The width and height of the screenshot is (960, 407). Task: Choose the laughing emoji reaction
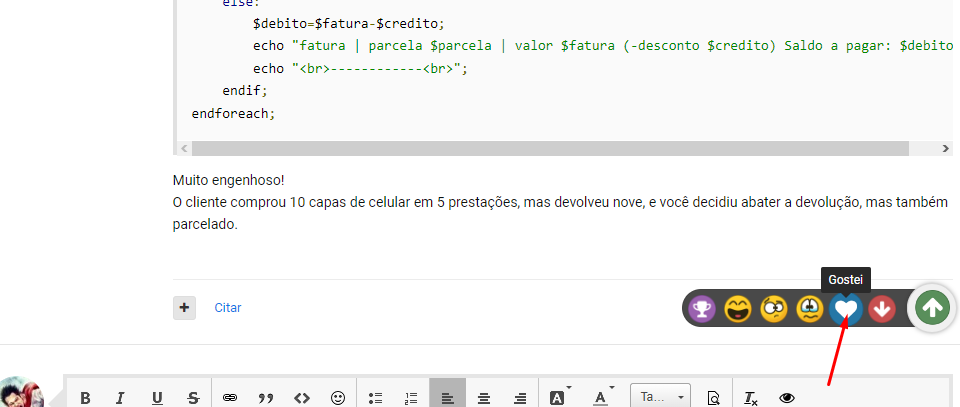click(x=739, y=309)
